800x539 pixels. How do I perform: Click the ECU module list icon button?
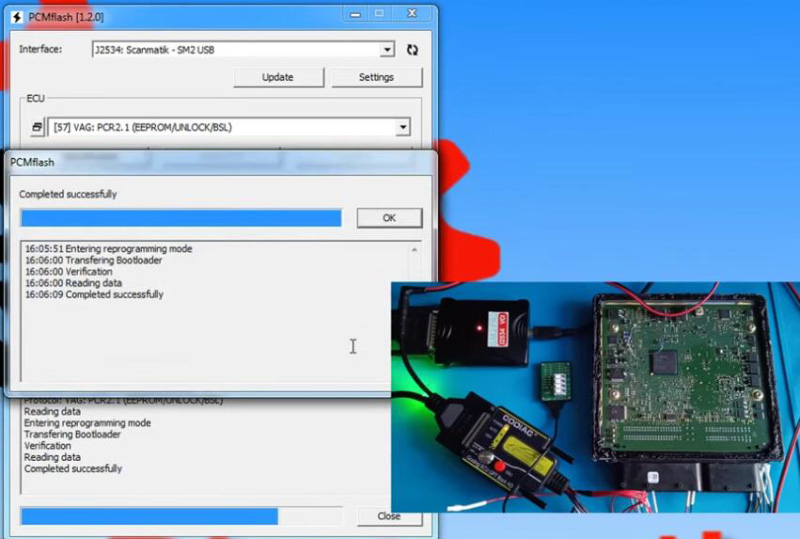[37, 127]
